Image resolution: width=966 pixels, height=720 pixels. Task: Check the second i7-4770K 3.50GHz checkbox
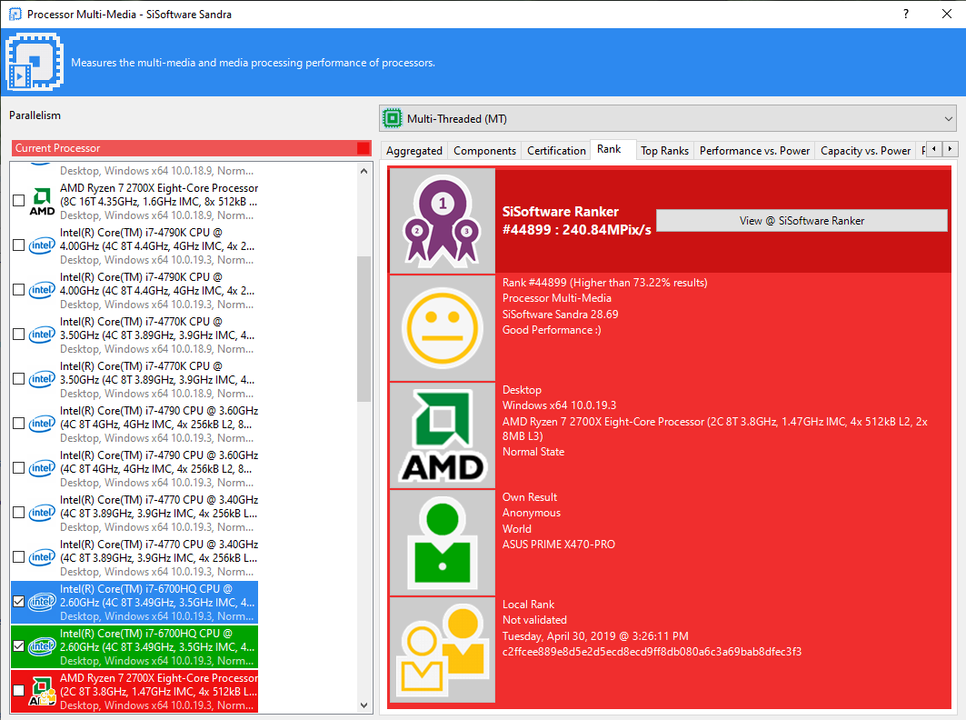(x=18, y=379)
